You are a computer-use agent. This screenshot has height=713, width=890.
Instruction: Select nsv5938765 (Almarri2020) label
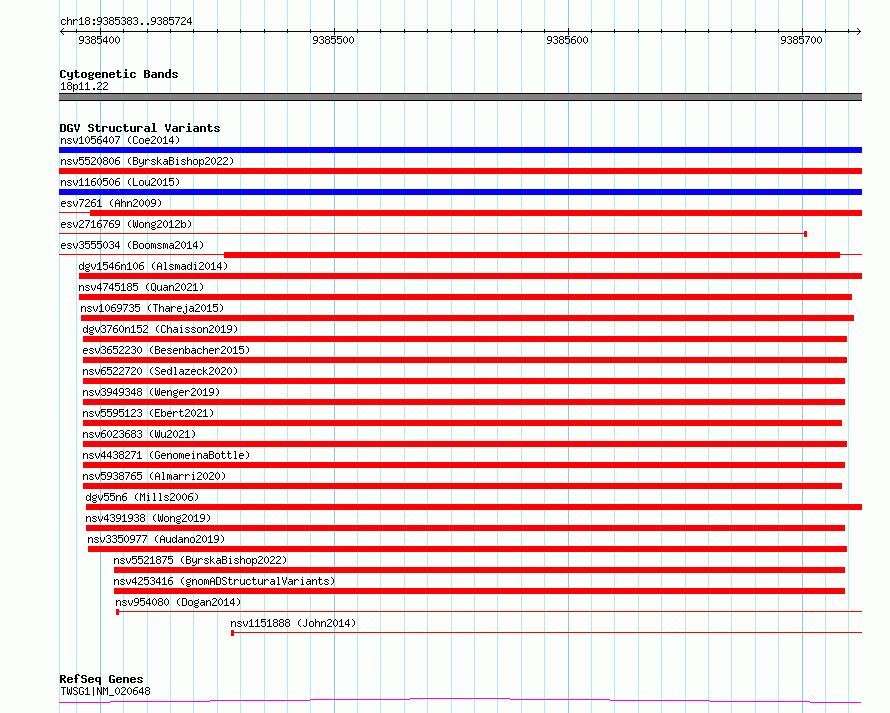pos(154,476)
